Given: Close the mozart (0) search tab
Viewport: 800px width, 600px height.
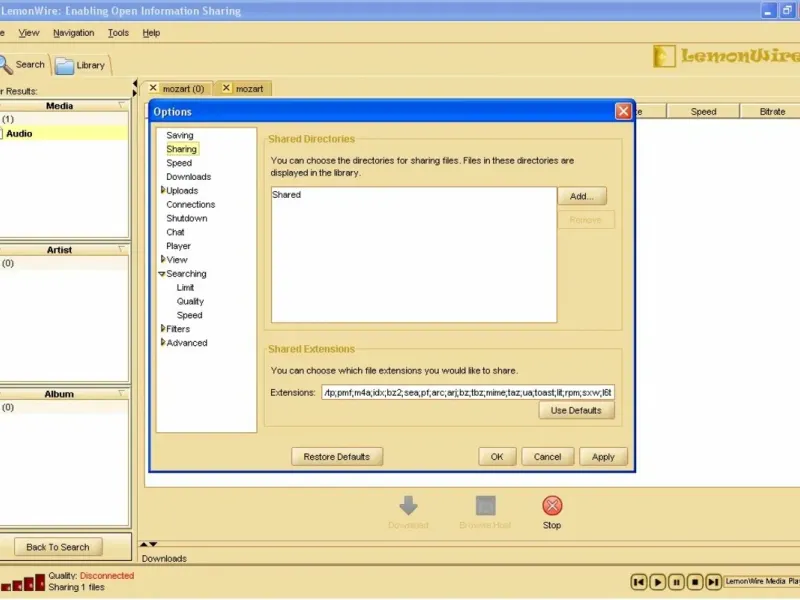Looking at the screenshot, I should click(153, 88).
